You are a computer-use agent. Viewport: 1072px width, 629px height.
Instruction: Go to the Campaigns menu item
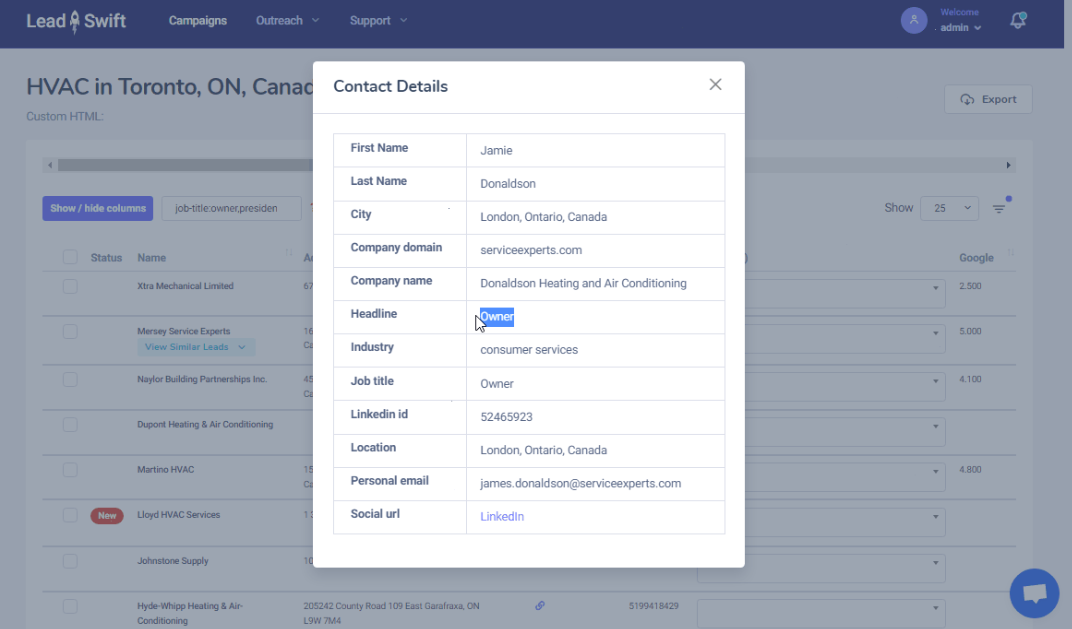(197, 19)
